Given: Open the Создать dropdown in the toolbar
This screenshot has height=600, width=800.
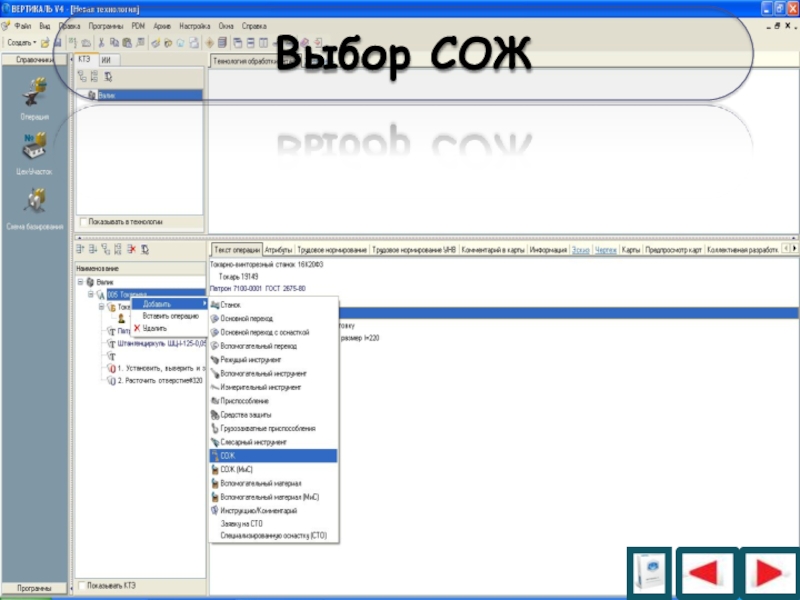Looking at the screenshot, I should (x=21, y=43).
